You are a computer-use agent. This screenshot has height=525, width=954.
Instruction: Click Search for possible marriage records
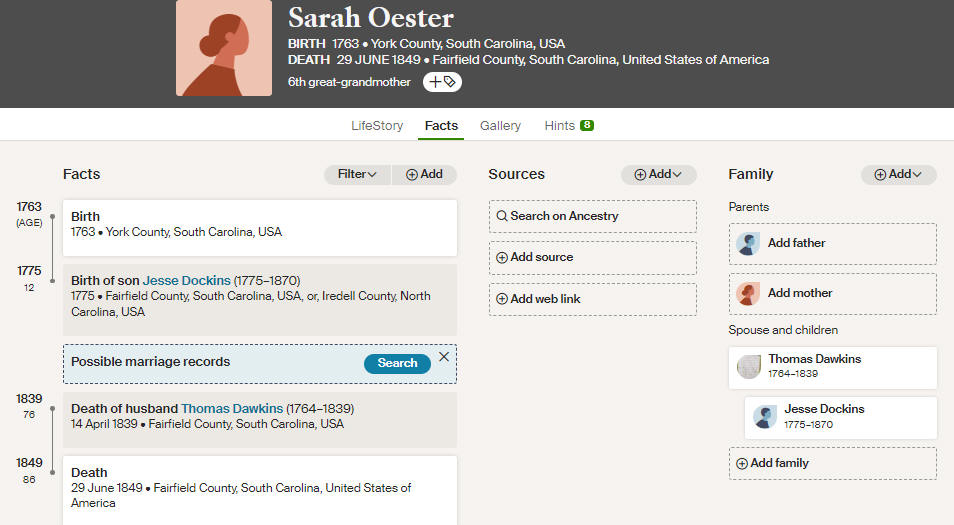pyautogui.click(x=397, y=363)
